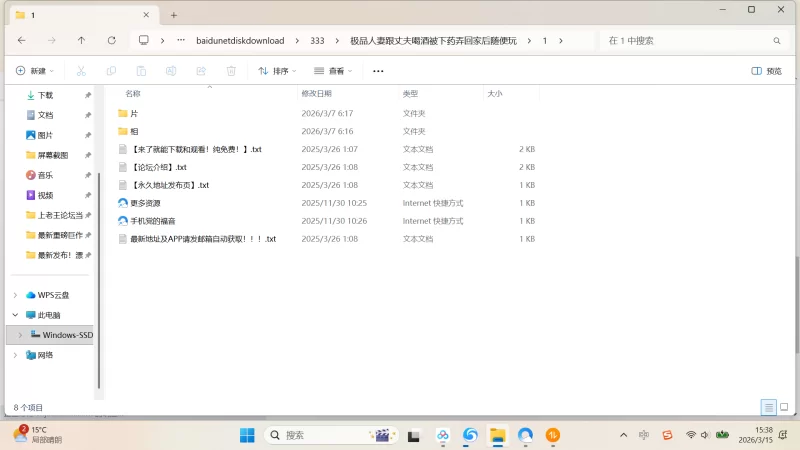The height and width of the screenshot is (450, 800).
Task: Click the 333 breadcrumb in address bar
Action: (317, 41)
